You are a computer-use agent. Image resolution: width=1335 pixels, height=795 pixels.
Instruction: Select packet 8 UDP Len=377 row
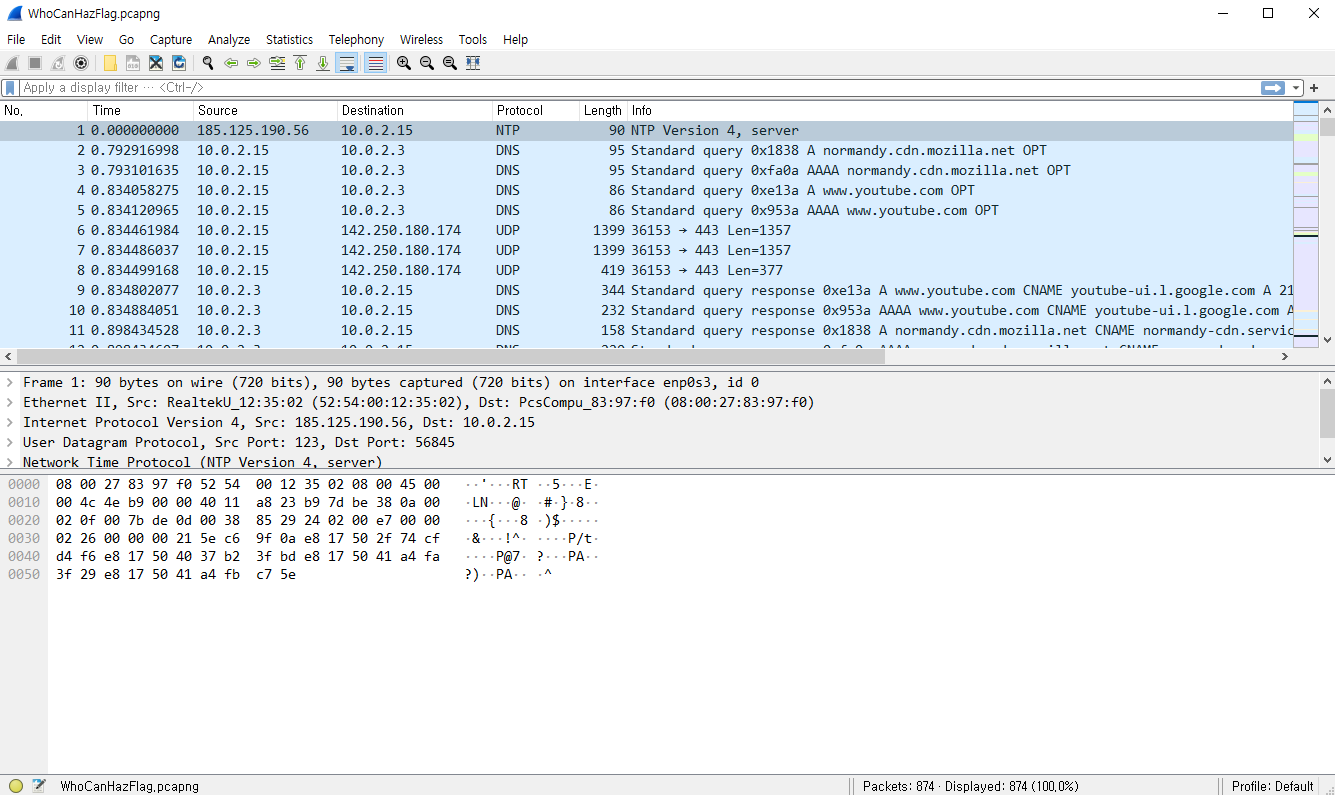click(646, 270)
